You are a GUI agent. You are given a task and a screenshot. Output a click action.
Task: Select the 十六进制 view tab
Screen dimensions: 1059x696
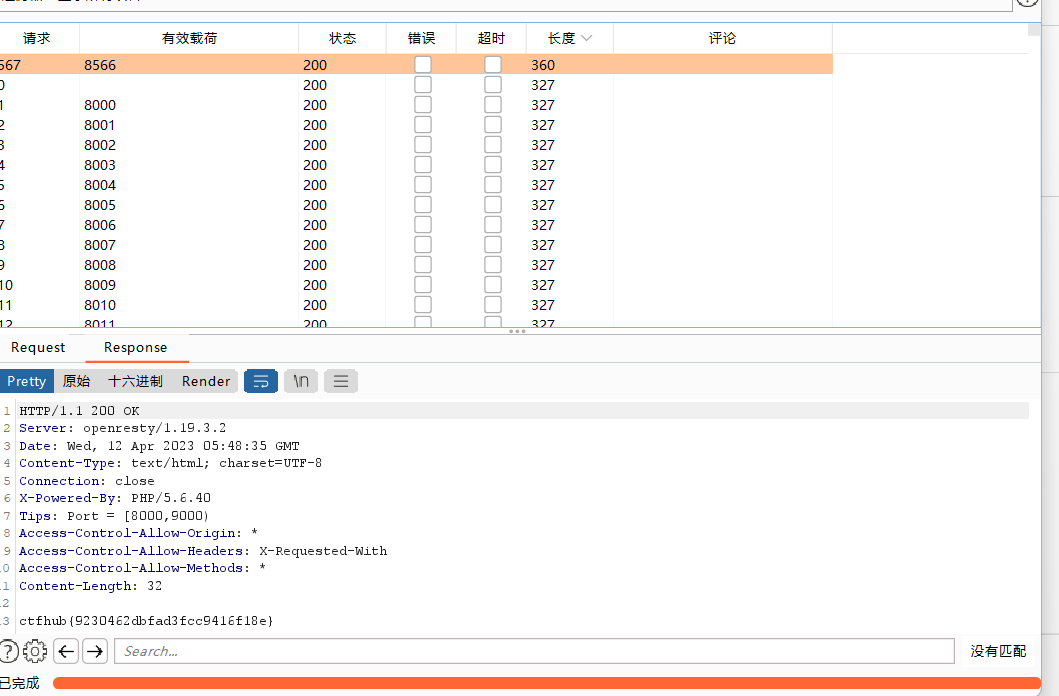tap(134, 381)
